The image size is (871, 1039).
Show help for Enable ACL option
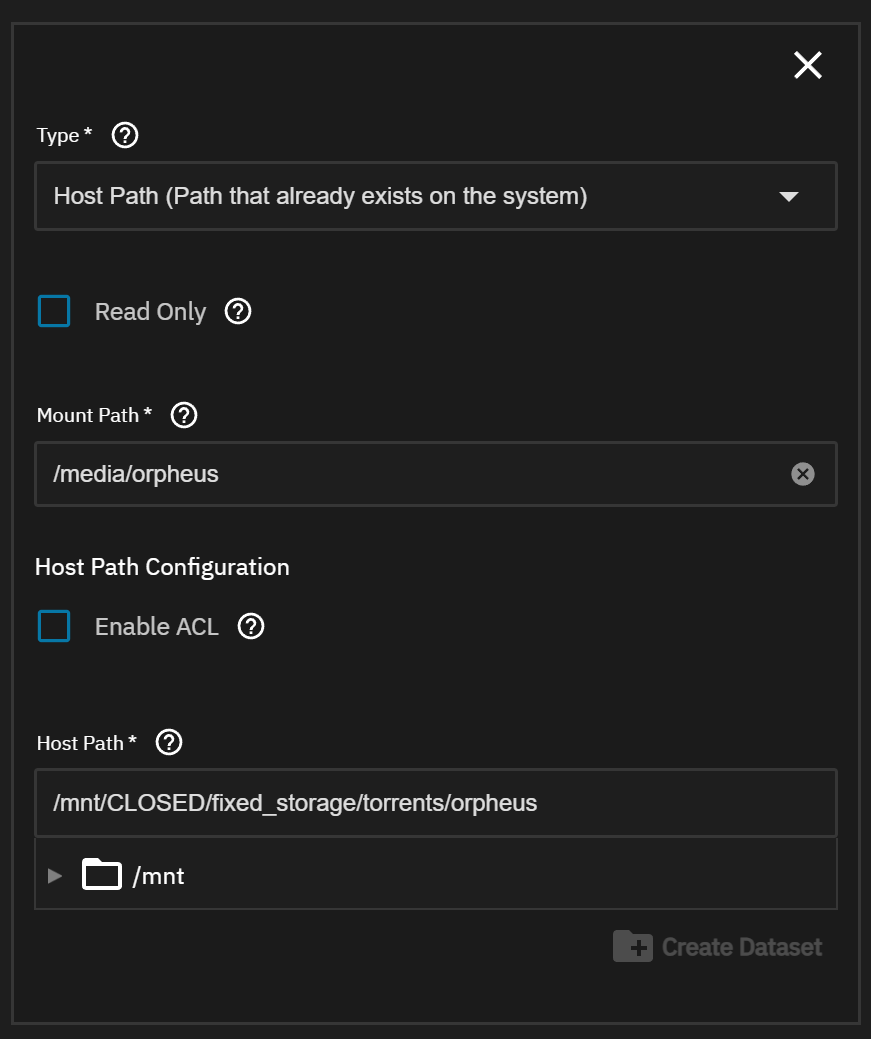[x=251, y=627]
